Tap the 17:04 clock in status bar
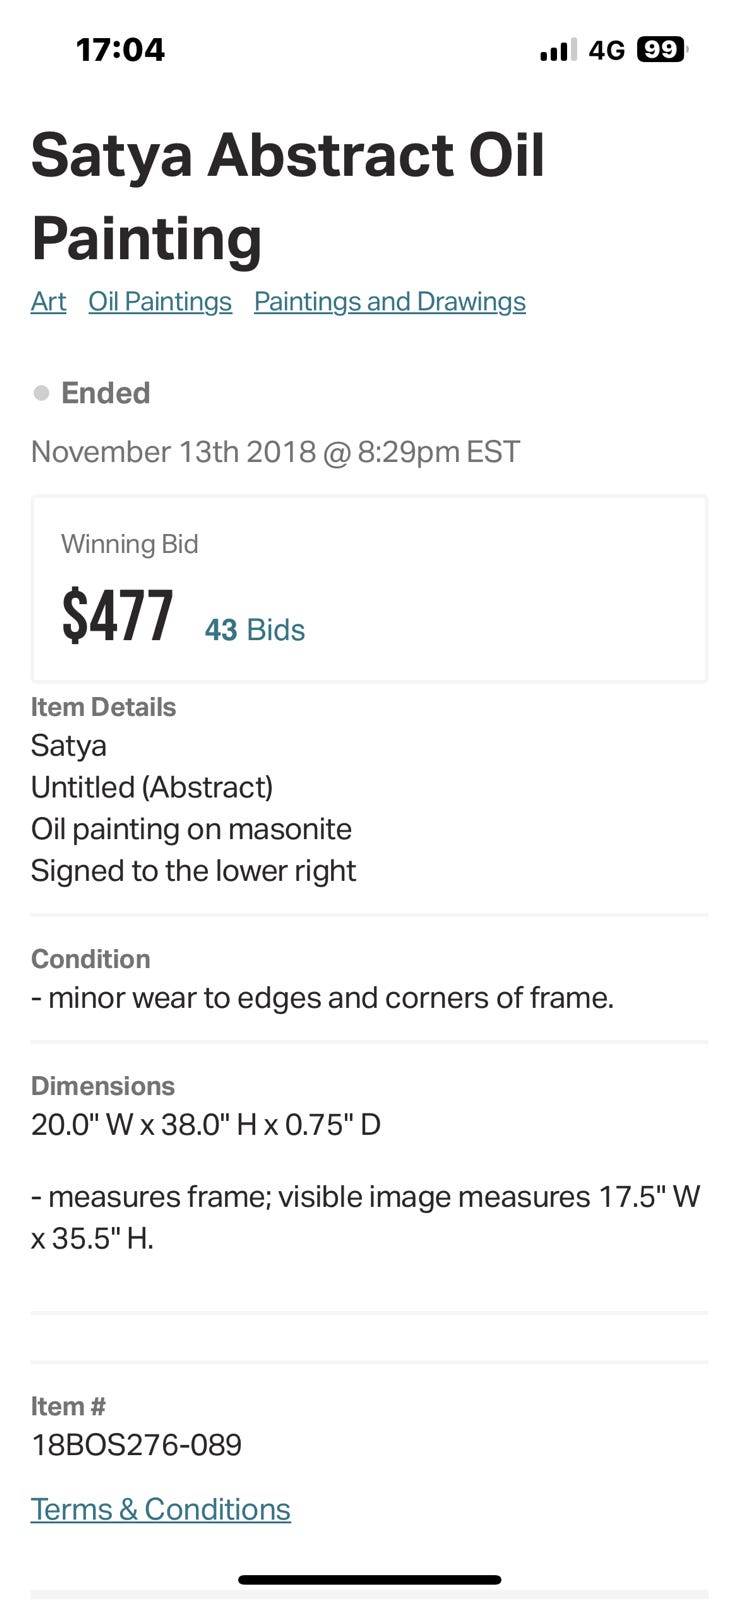739x1600 pixels. (120, 49)
